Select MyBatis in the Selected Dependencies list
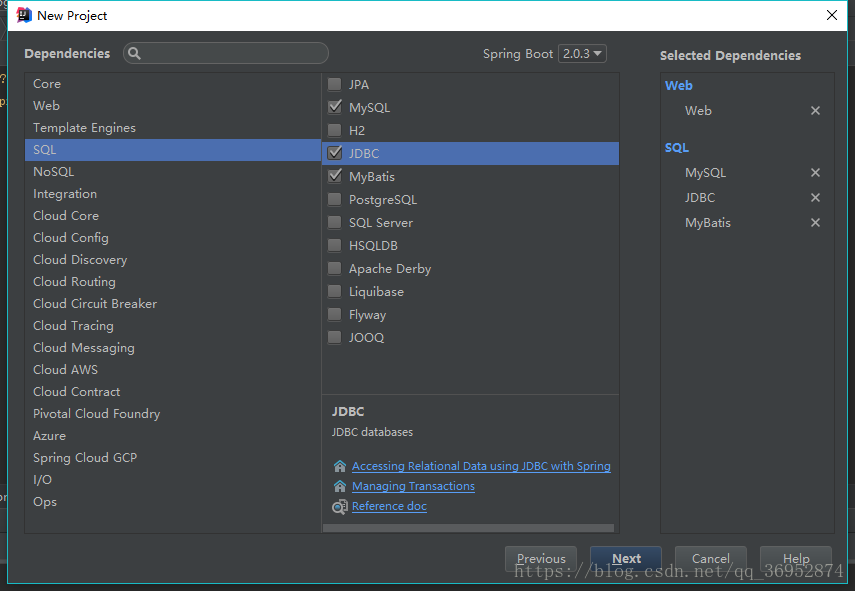Viewport: 855px width, 591px height. [708, 222]
